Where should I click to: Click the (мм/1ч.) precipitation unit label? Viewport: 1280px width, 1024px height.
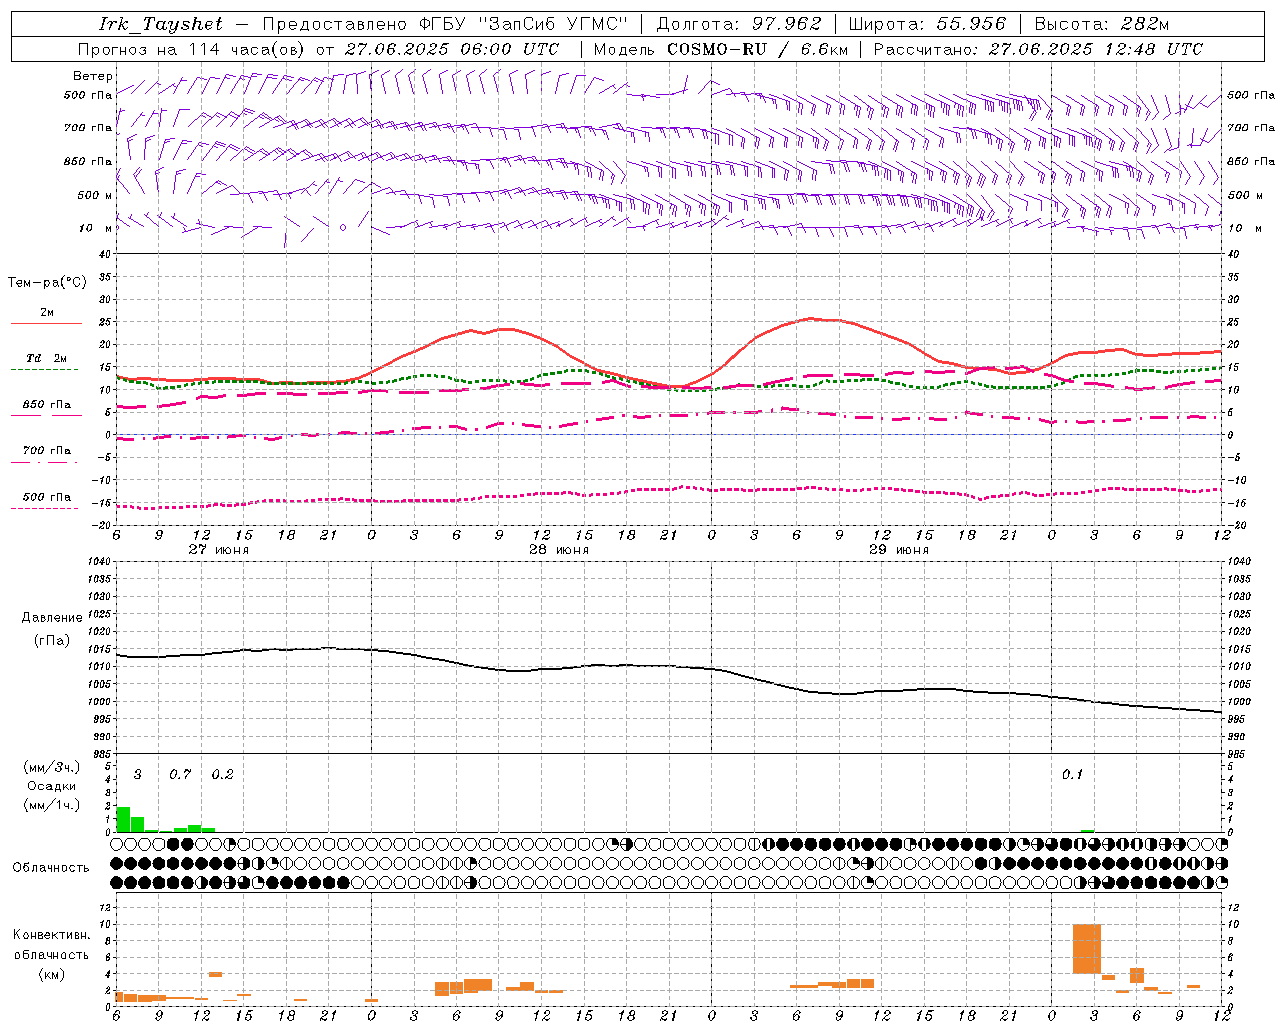click(52, 805)
